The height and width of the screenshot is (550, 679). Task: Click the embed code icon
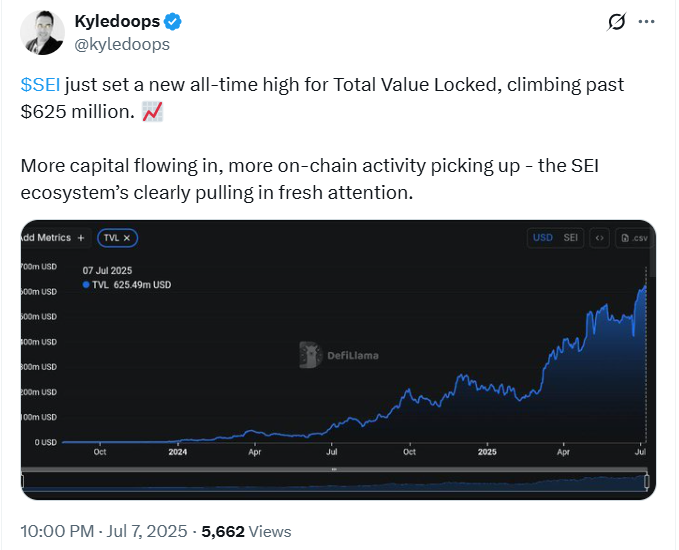pyautogui.click(x=600, y=238)
